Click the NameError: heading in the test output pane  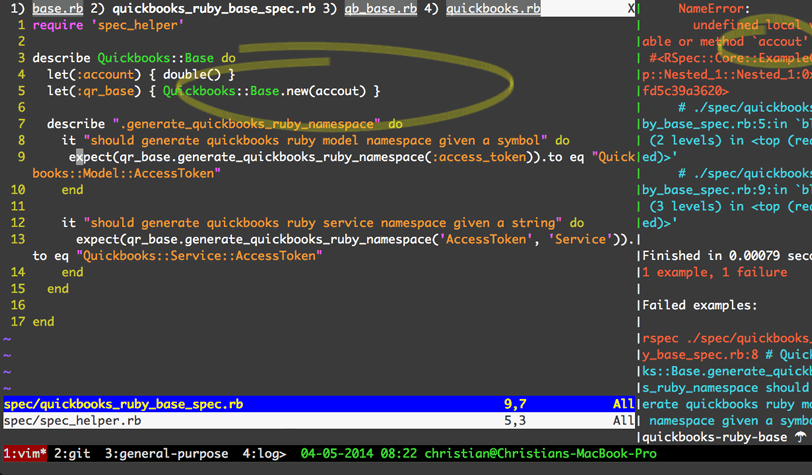click(x=714, y=8)
